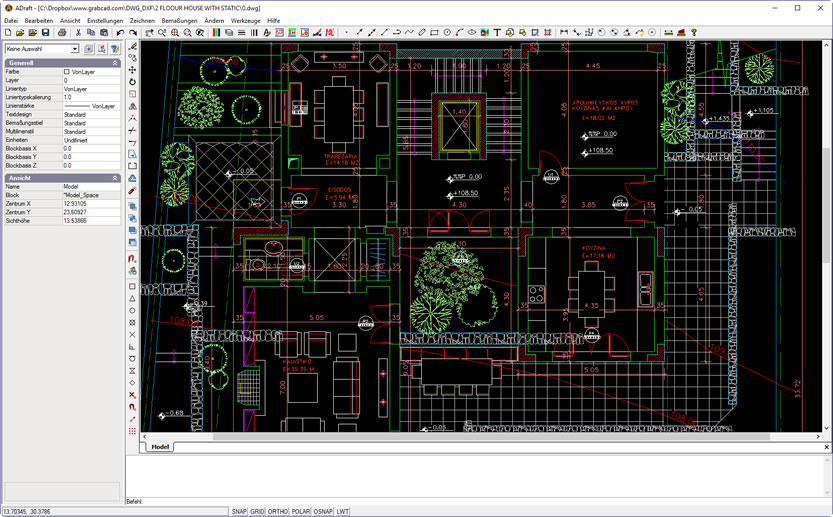Toggle POLAR tracking in status bar

click(300, 511)
